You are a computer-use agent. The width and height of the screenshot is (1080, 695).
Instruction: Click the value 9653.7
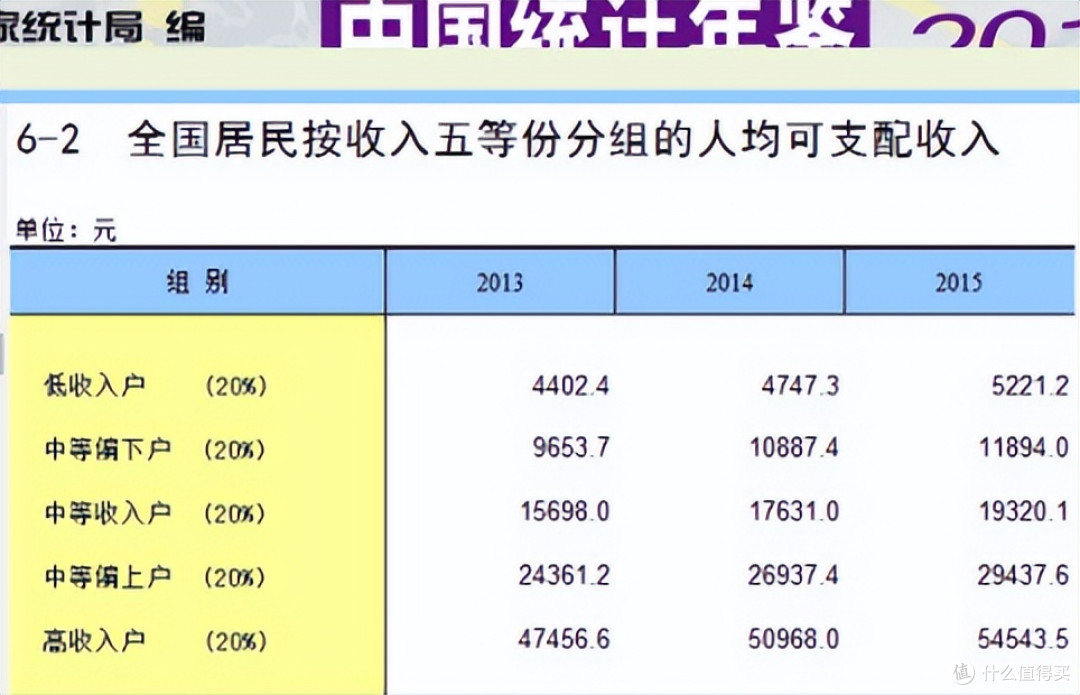pyautogui.click(x=571, y=448)
